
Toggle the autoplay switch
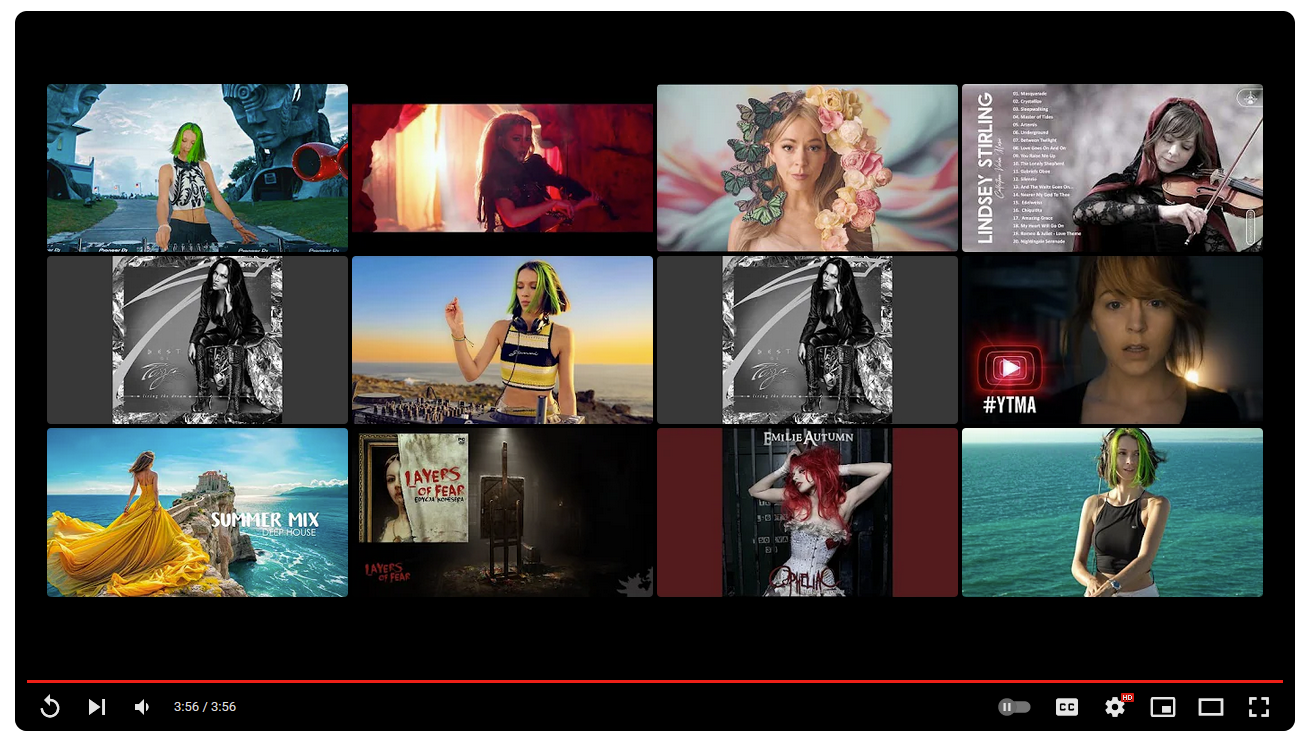click(1014, 707)
